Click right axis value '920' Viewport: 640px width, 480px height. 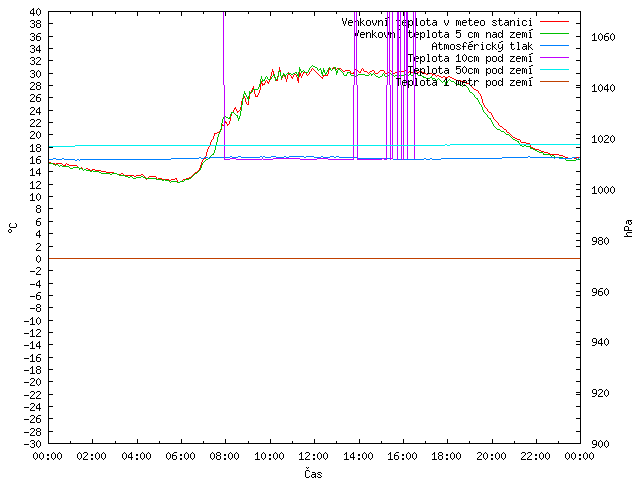point(600,393)
